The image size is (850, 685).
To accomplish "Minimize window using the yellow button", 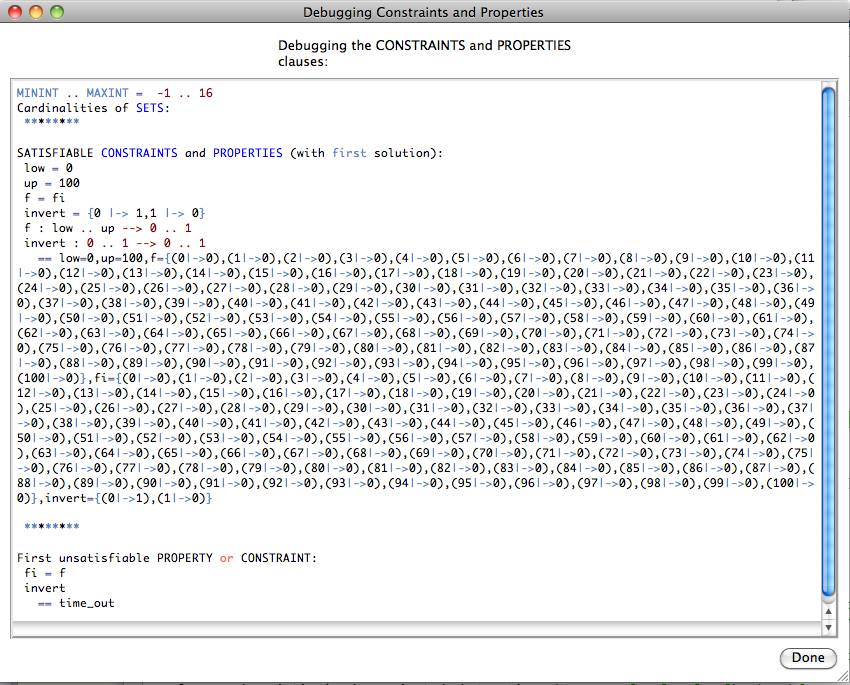I will pos(36,13).
